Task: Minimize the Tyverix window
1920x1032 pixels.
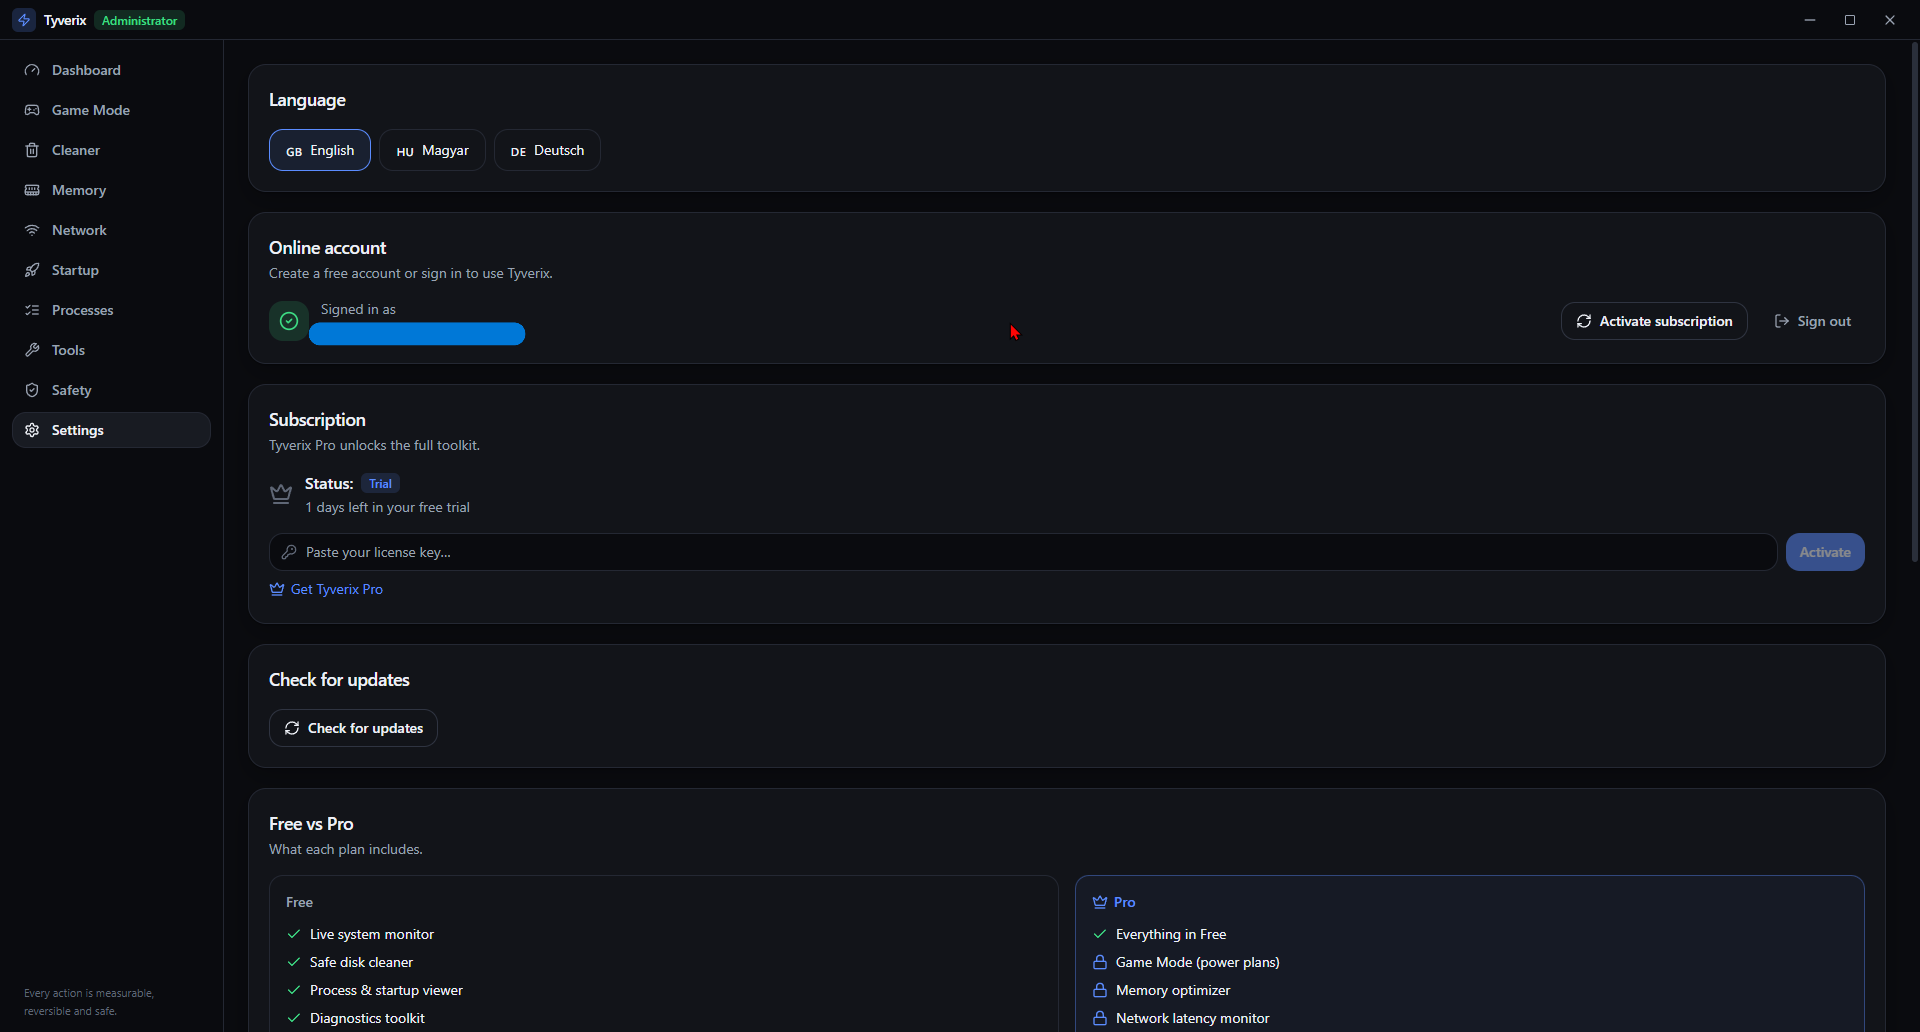Action: pyautogui.click(x=1810, y=20)
